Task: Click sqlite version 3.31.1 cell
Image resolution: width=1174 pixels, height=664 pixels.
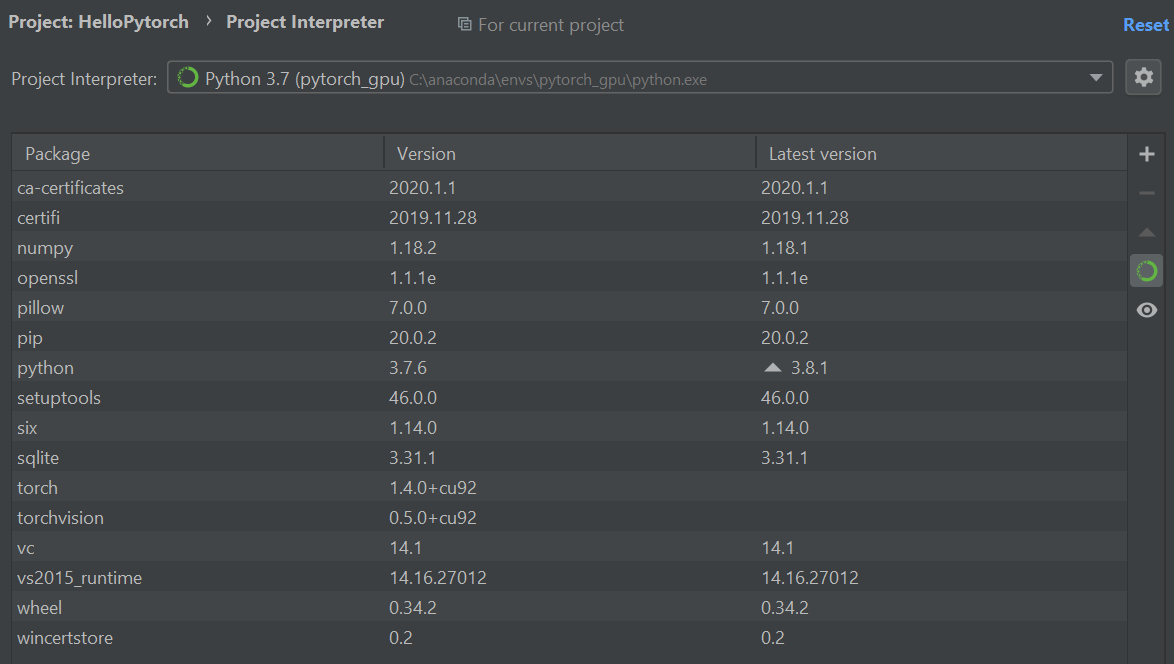Action: 413,457
